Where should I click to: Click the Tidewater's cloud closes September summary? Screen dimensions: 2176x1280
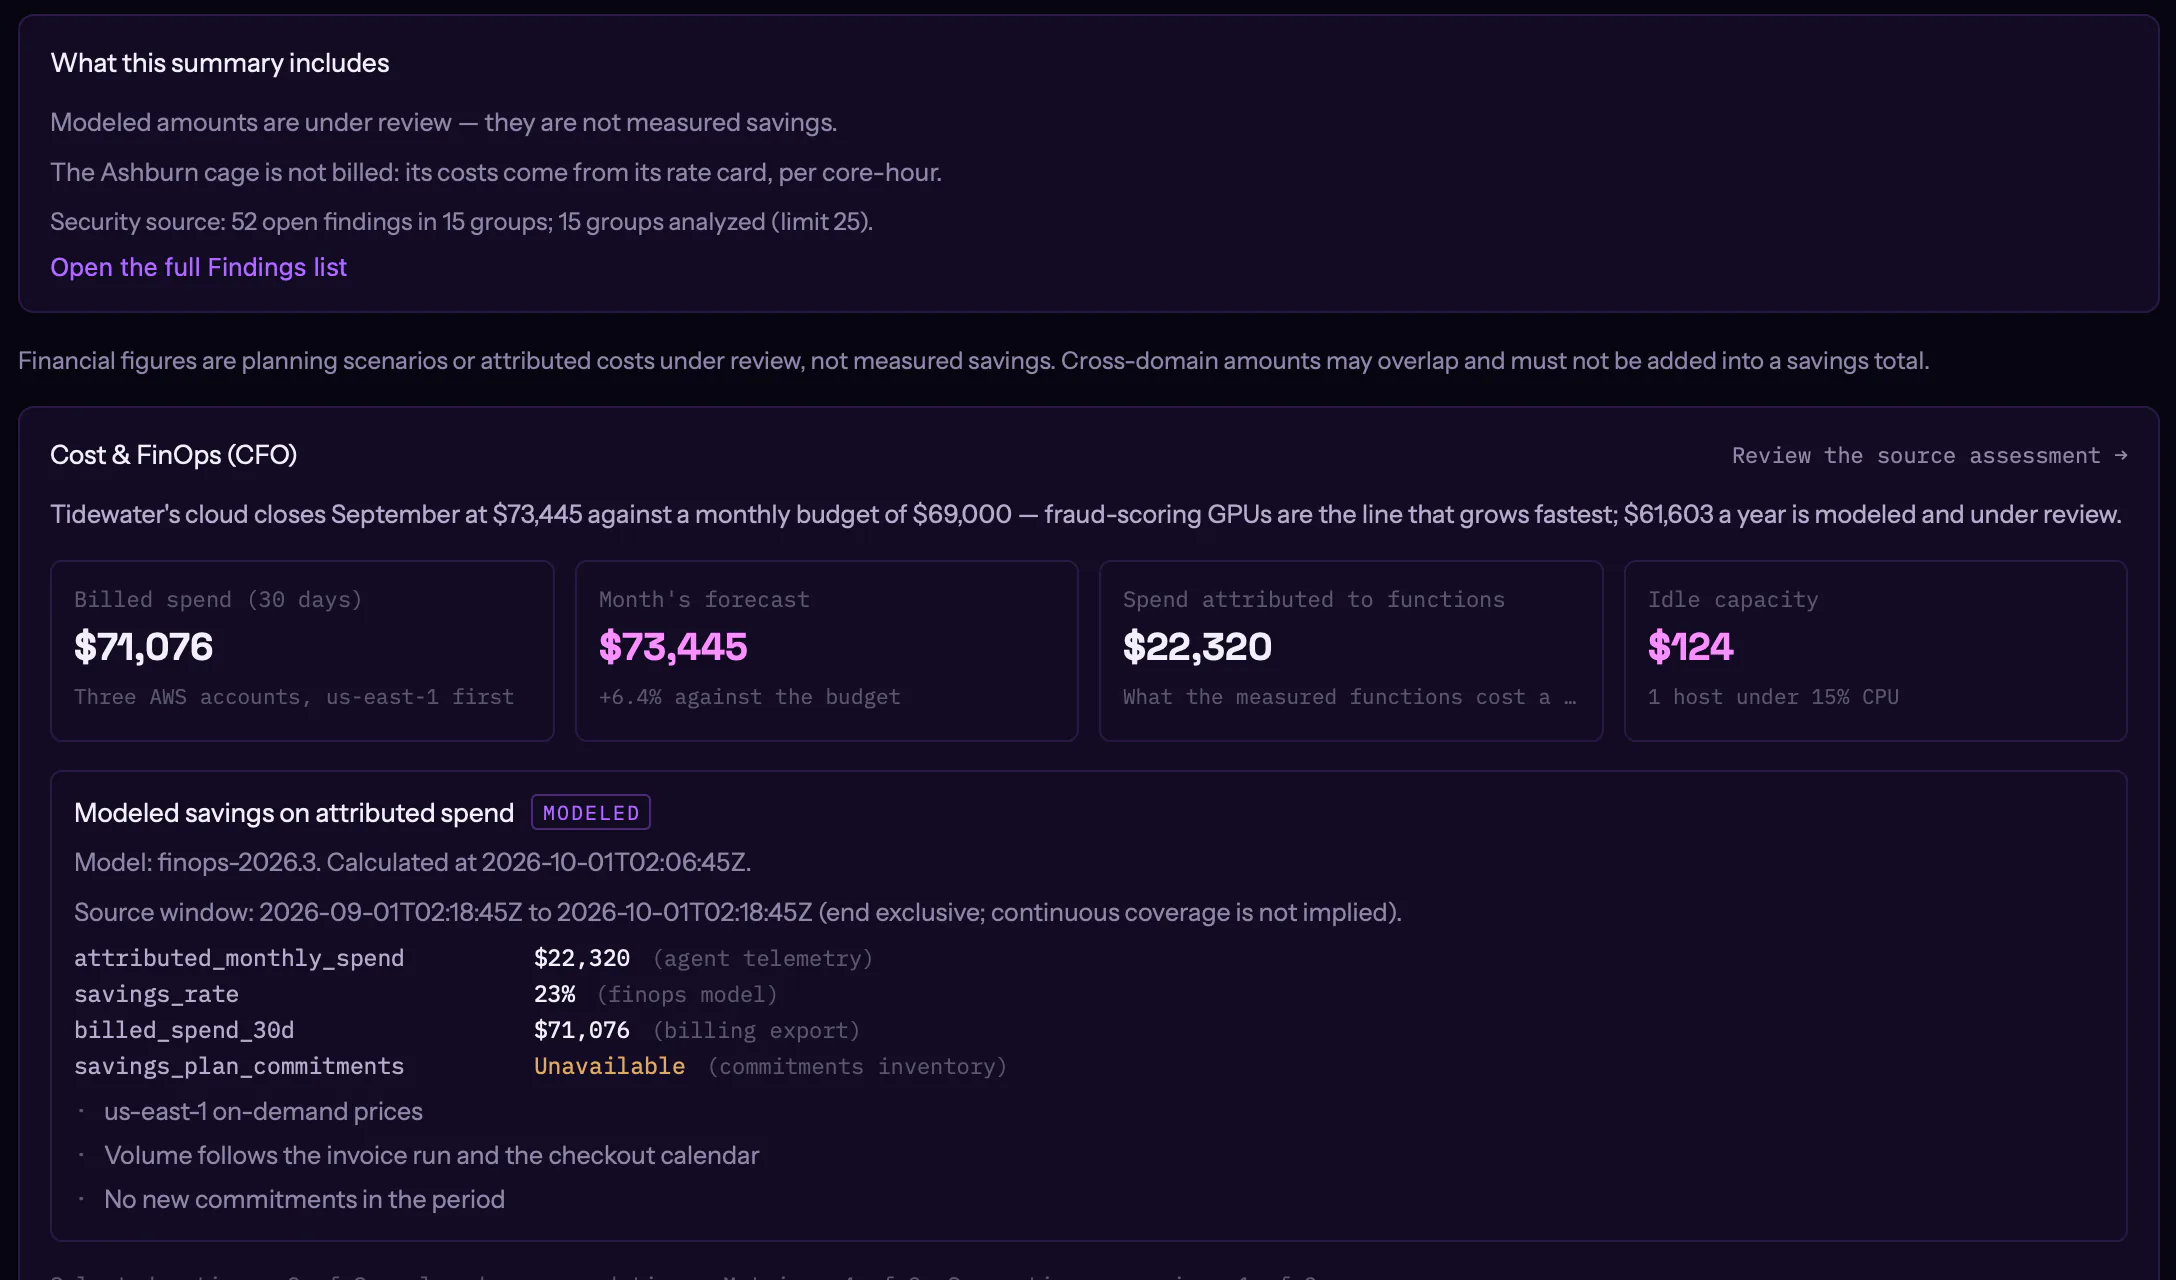click(1085, 514)
